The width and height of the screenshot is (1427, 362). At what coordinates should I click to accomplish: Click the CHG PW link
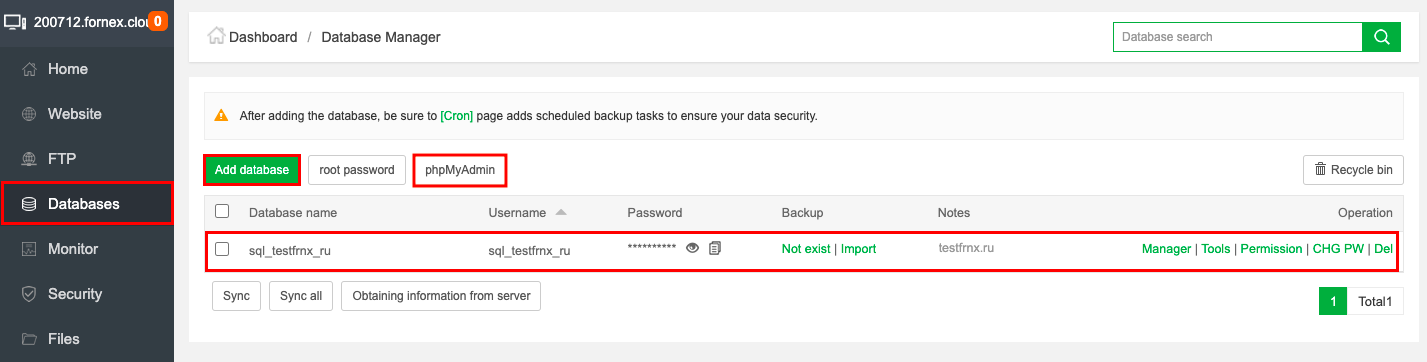pyautogui.click(x=1338, y=249)
